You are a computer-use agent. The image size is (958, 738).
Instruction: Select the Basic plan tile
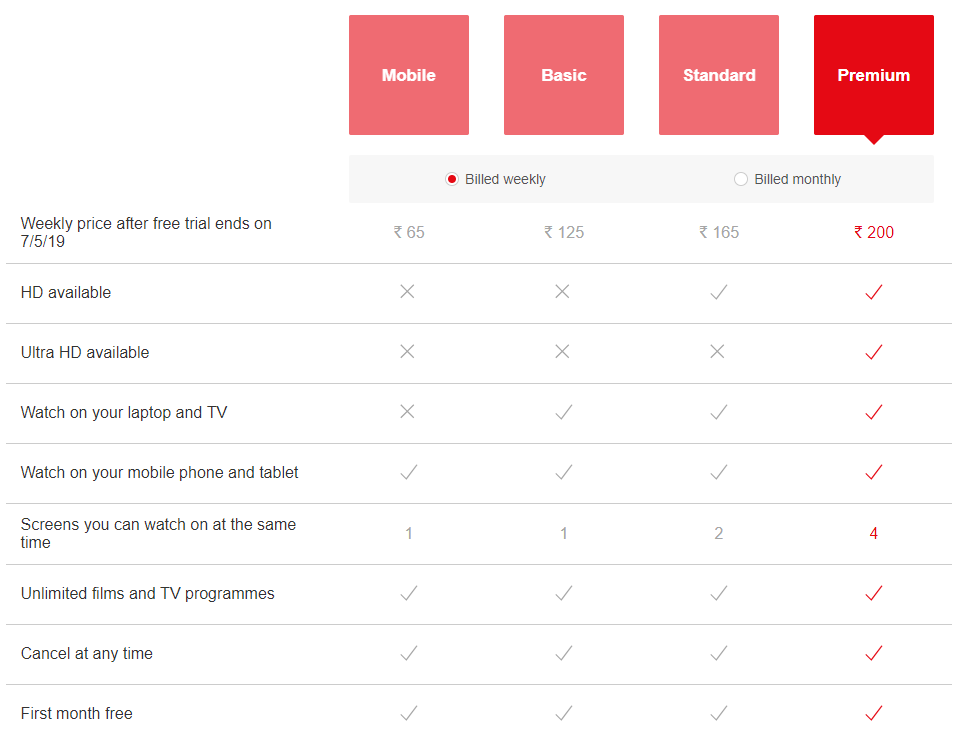(564, 75)
